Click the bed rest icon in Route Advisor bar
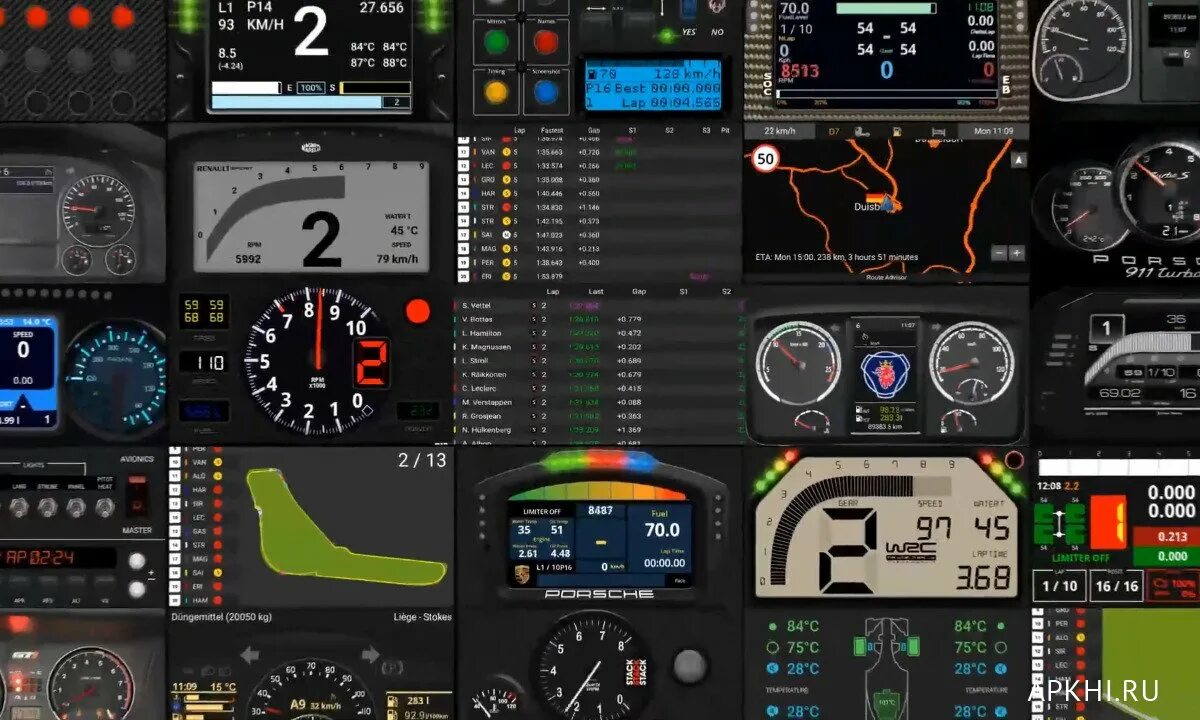Image resolution: width=1200 pixels, height=720 pixels. 940,131
